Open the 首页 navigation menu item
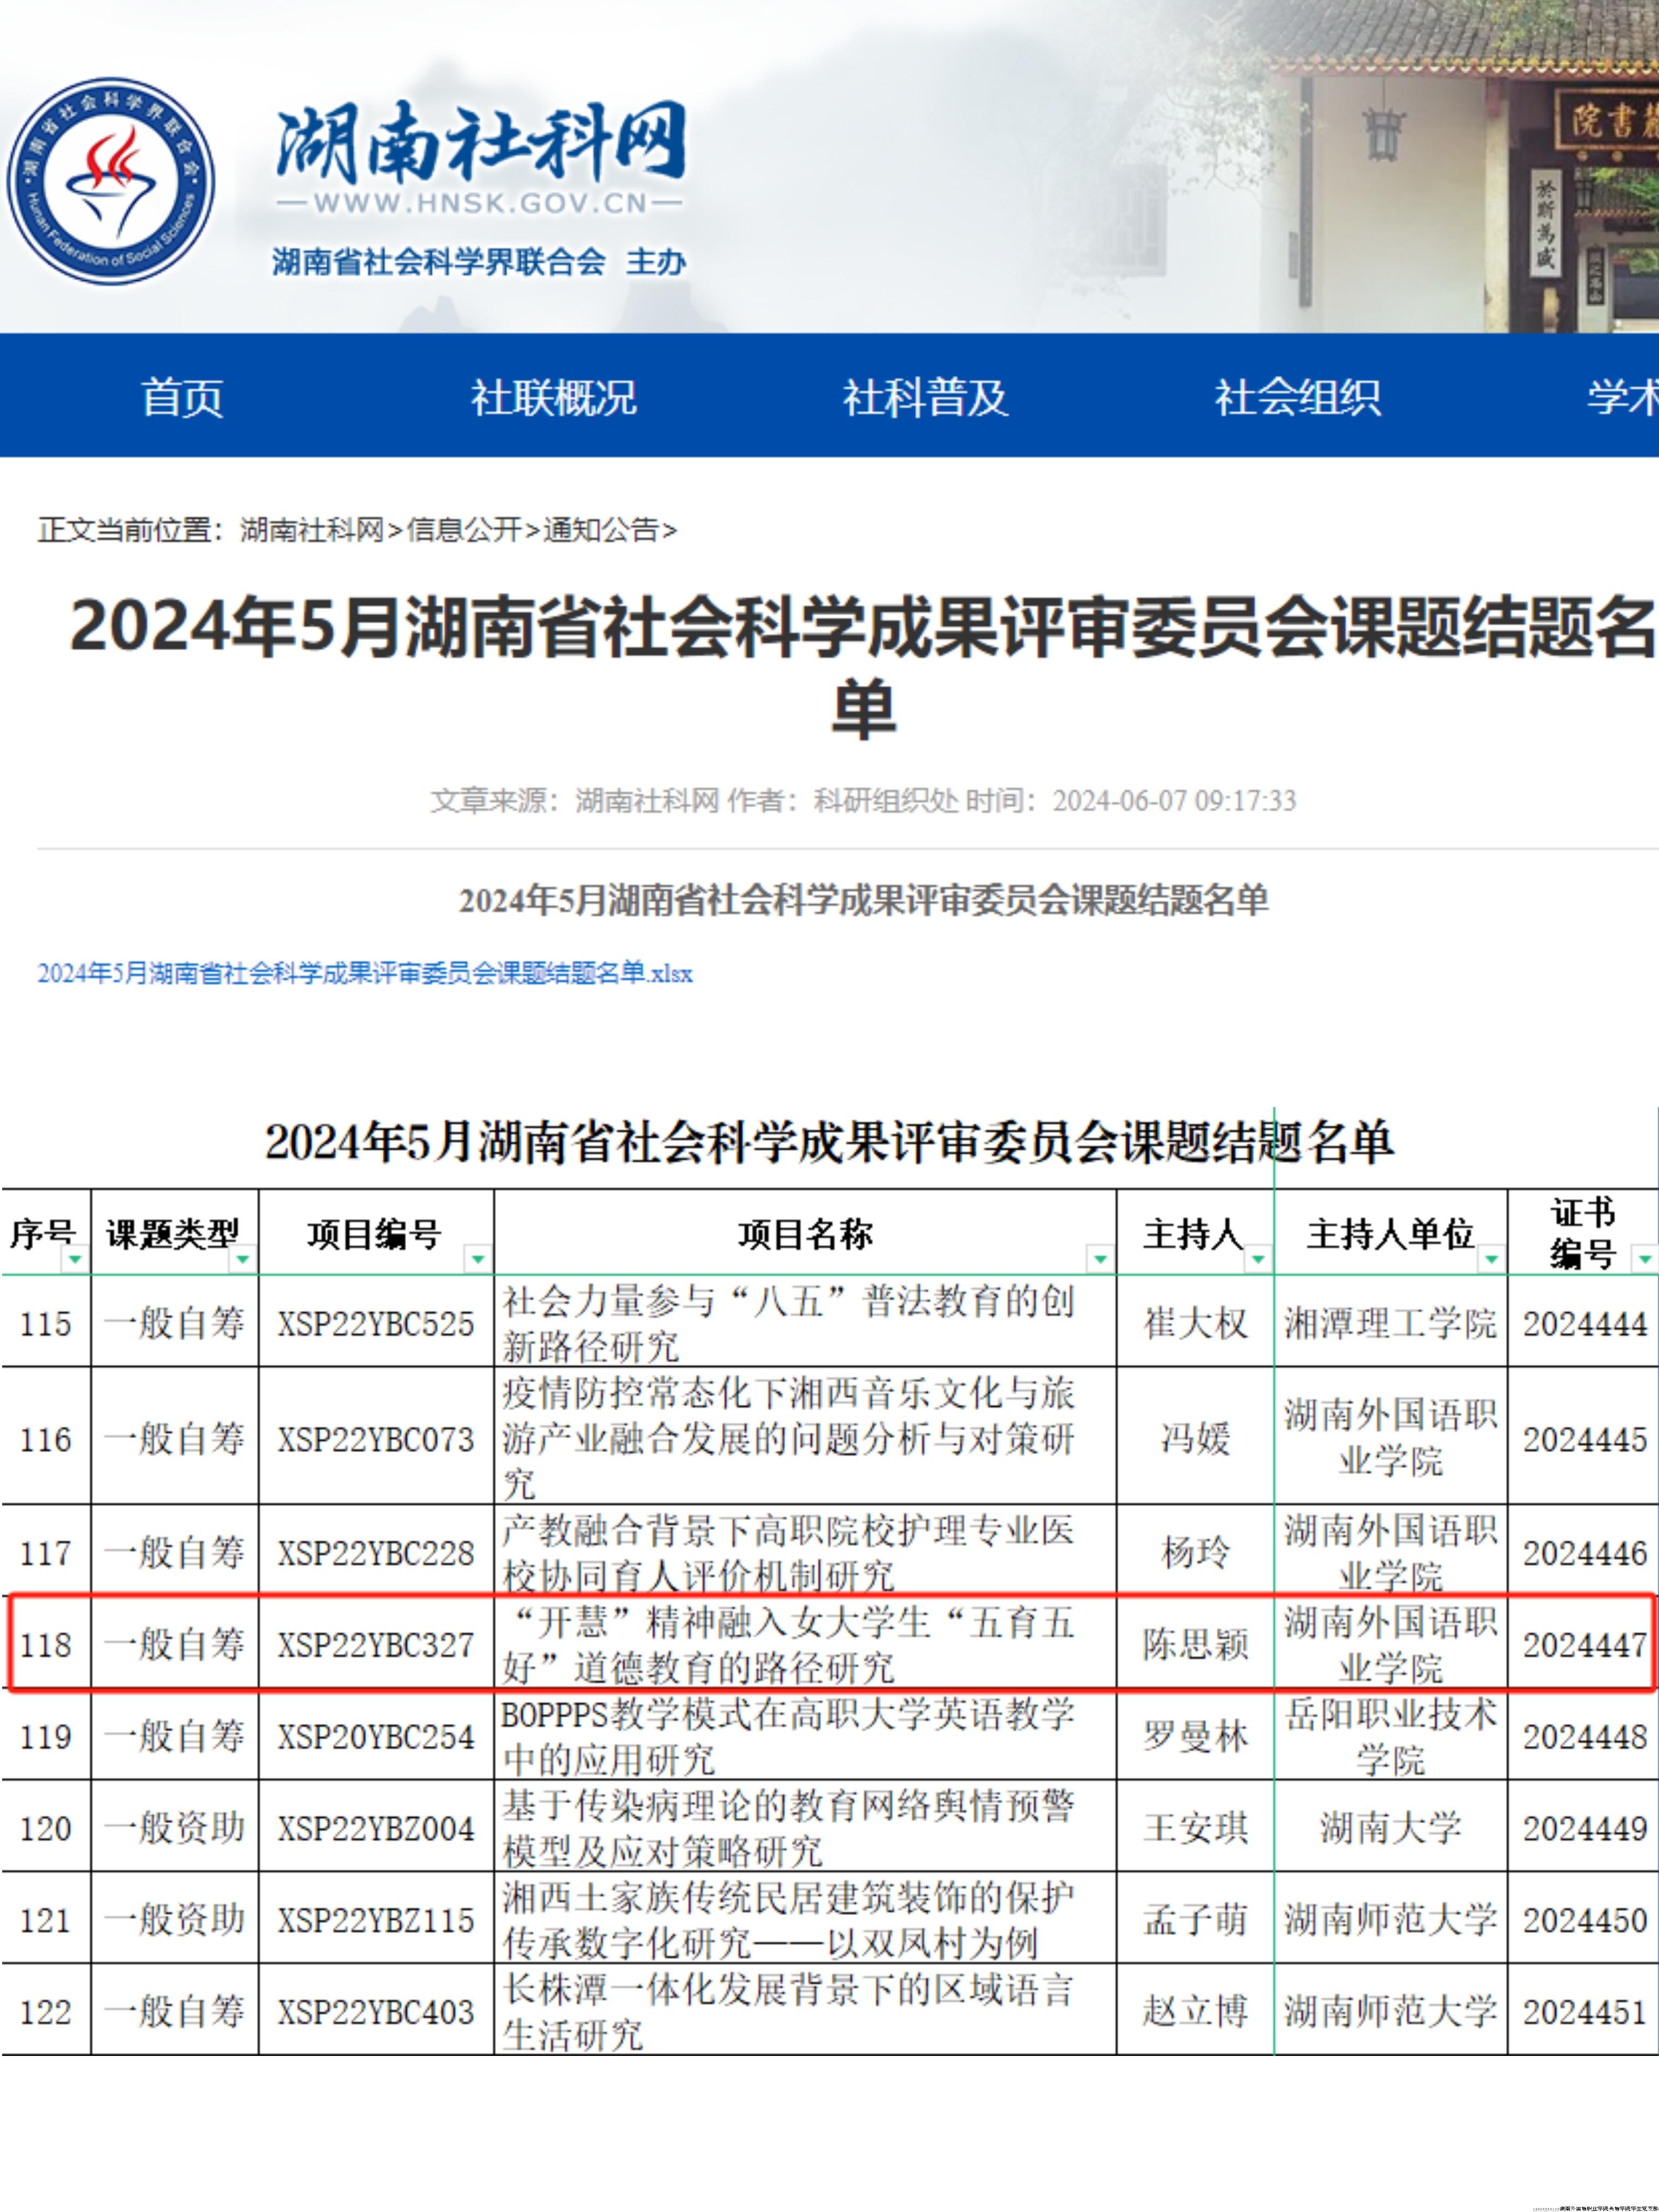This screenshot has width=1659, height=2212. [x=182, y=397]
